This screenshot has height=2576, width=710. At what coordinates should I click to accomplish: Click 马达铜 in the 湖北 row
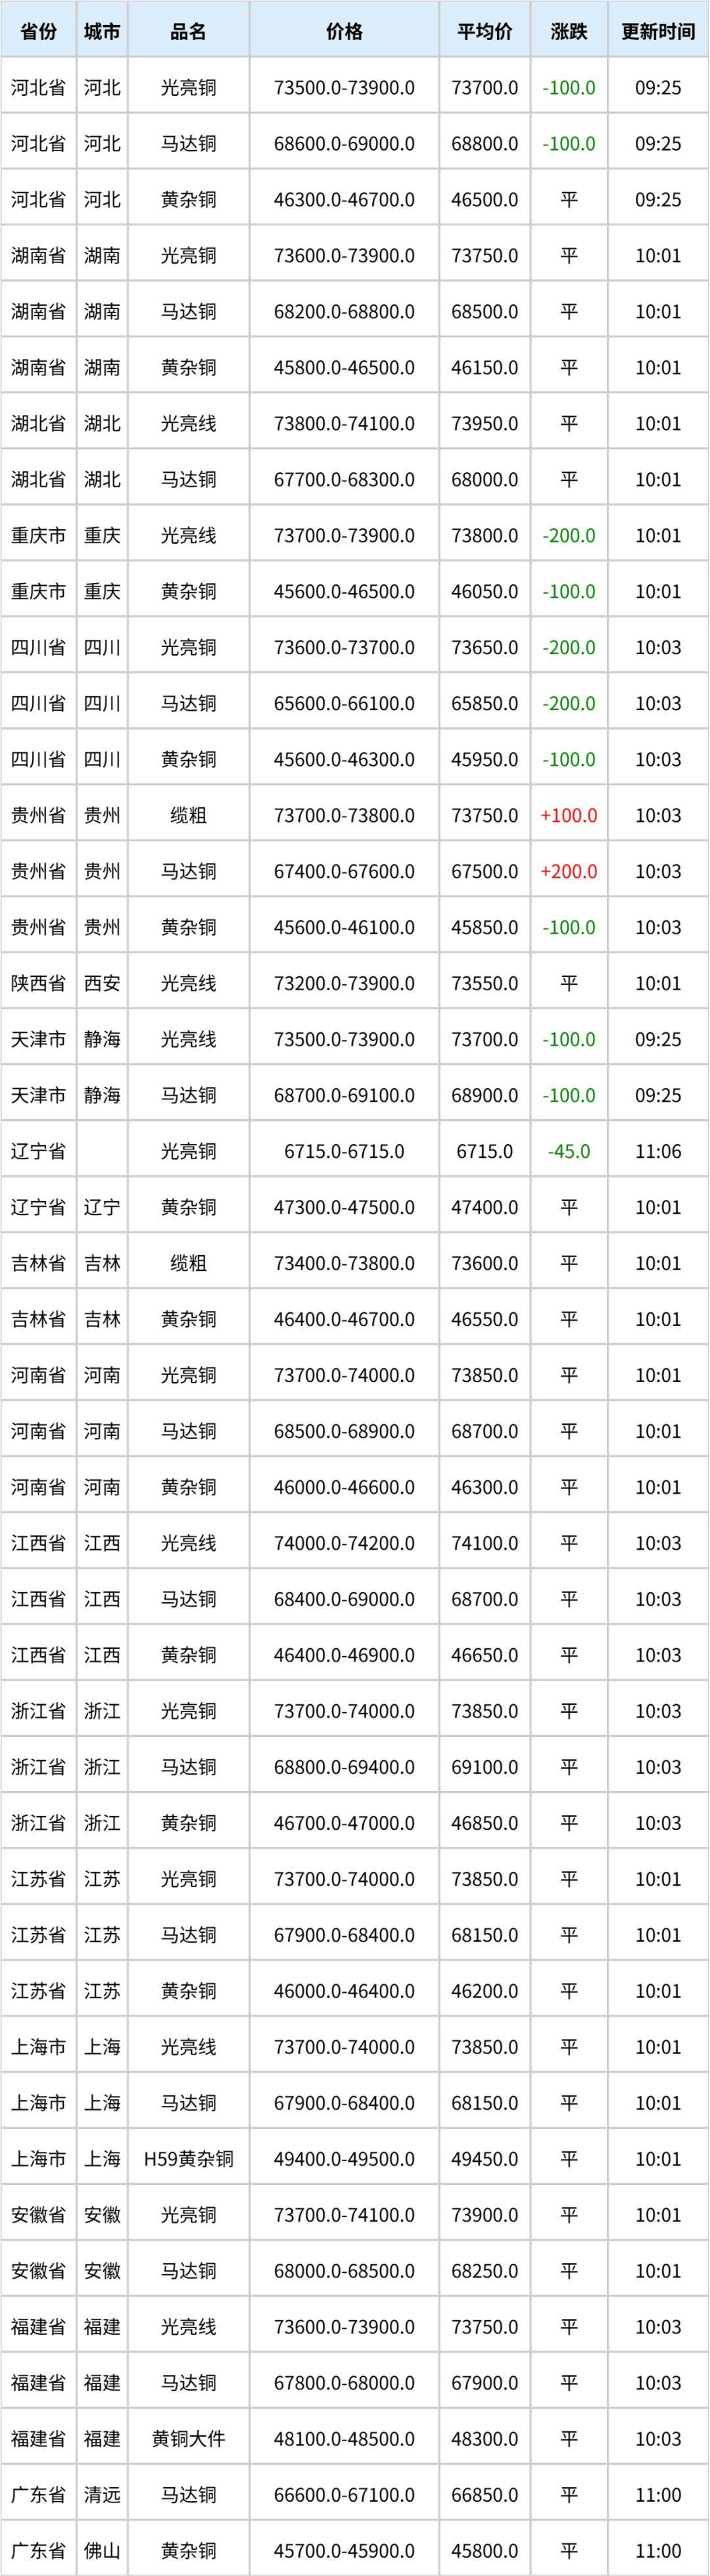(x=188, y=480)
